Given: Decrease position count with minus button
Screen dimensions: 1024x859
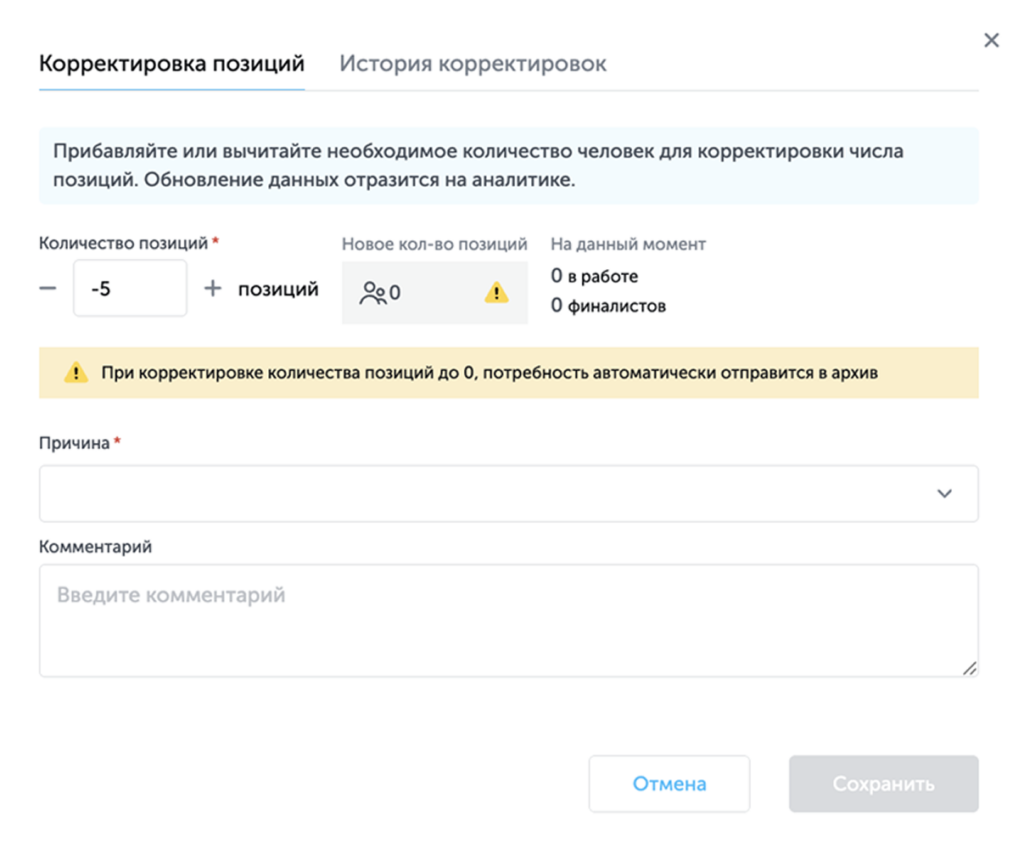Looking at the screenshot, I should click(48, 288).
